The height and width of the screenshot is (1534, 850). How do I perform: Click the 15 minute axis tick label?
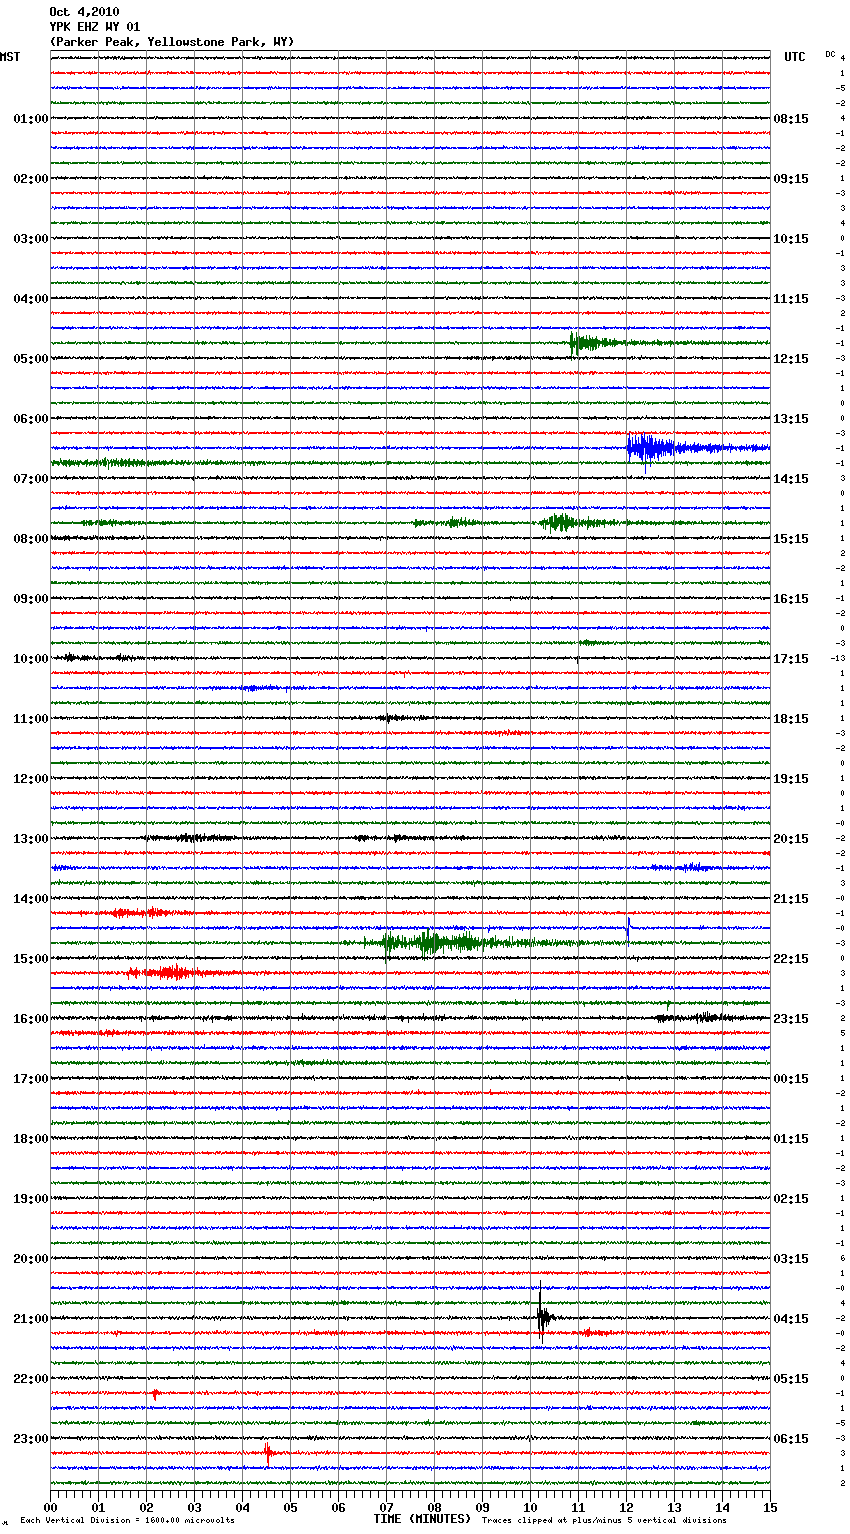click(770, 1507)
